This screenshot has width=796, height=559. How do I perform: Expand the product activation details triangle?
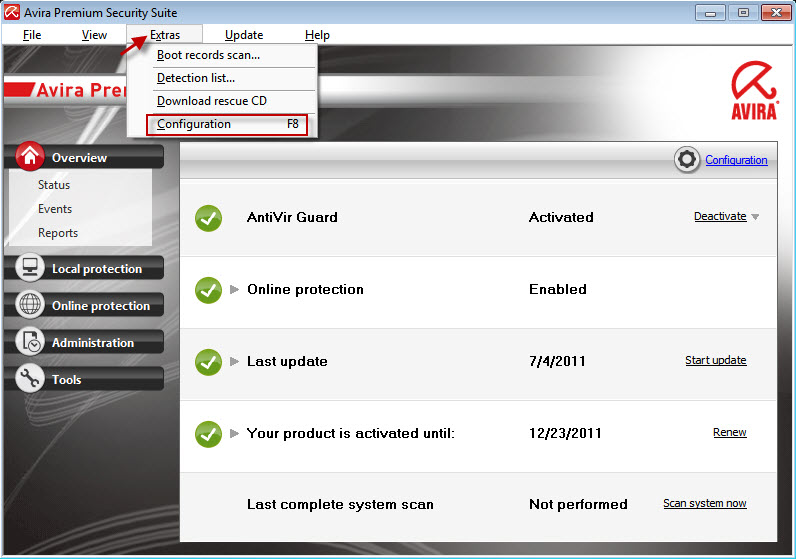coord(234,434)
